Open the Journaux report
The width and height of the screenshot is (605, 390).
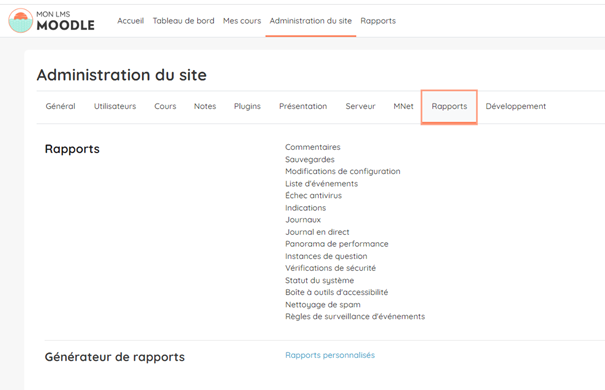[303, 220]
